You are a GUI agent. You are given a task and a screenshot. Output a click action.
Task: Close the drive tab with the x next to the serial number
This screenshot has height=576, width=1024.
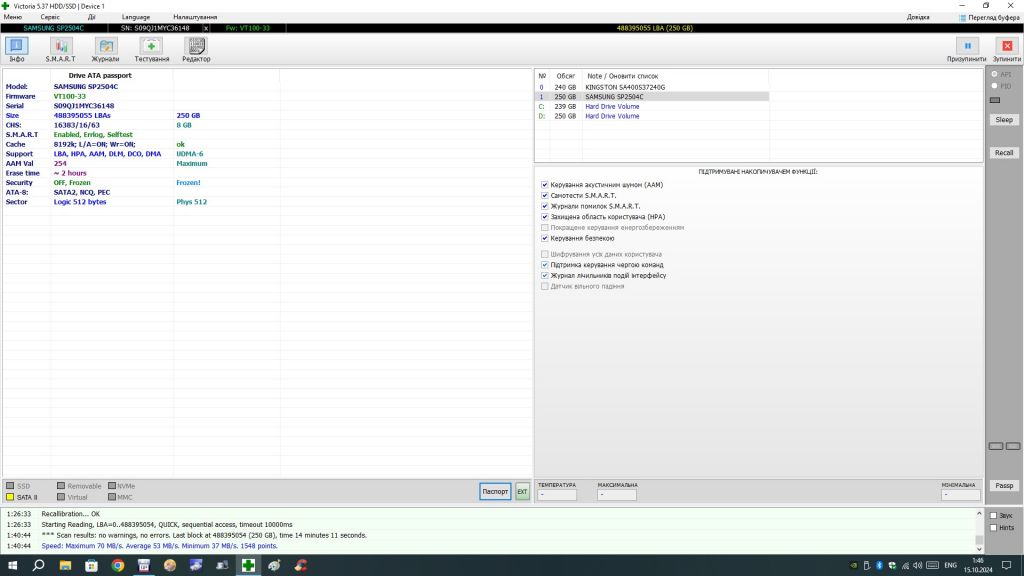[x=206, y=28]
